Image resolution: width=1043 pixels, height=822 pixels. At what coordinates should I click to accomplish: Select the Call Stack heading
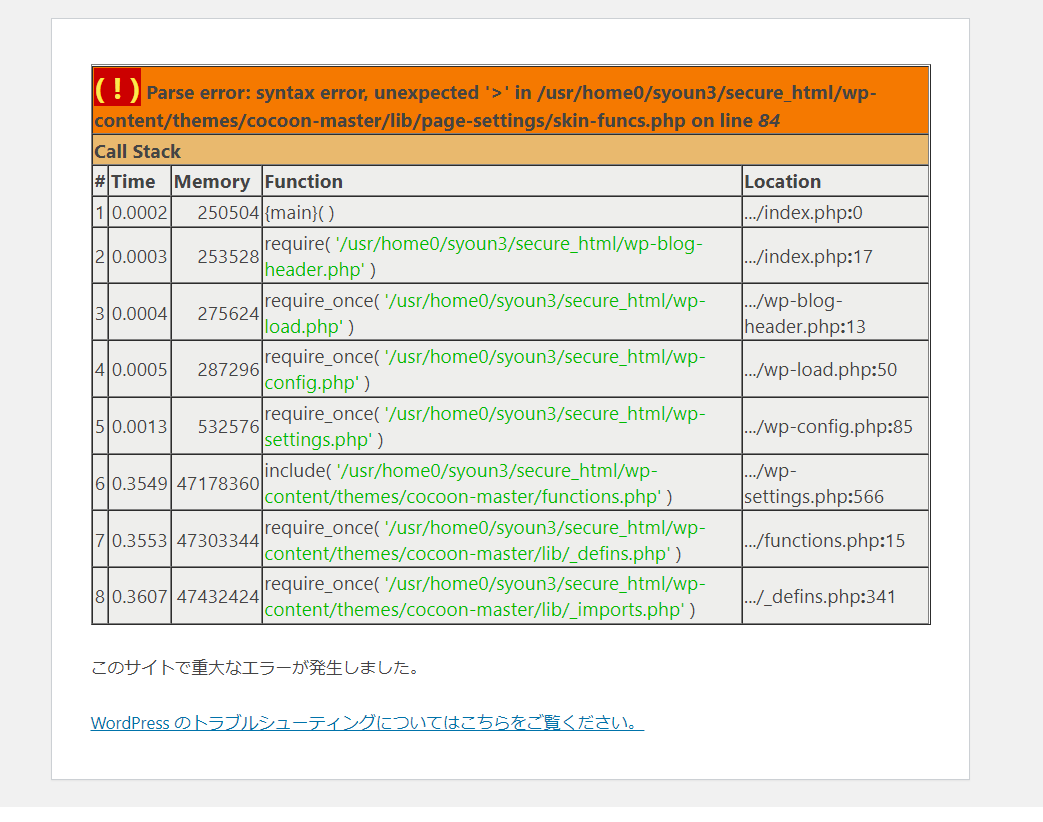click(x=138, y=152)
